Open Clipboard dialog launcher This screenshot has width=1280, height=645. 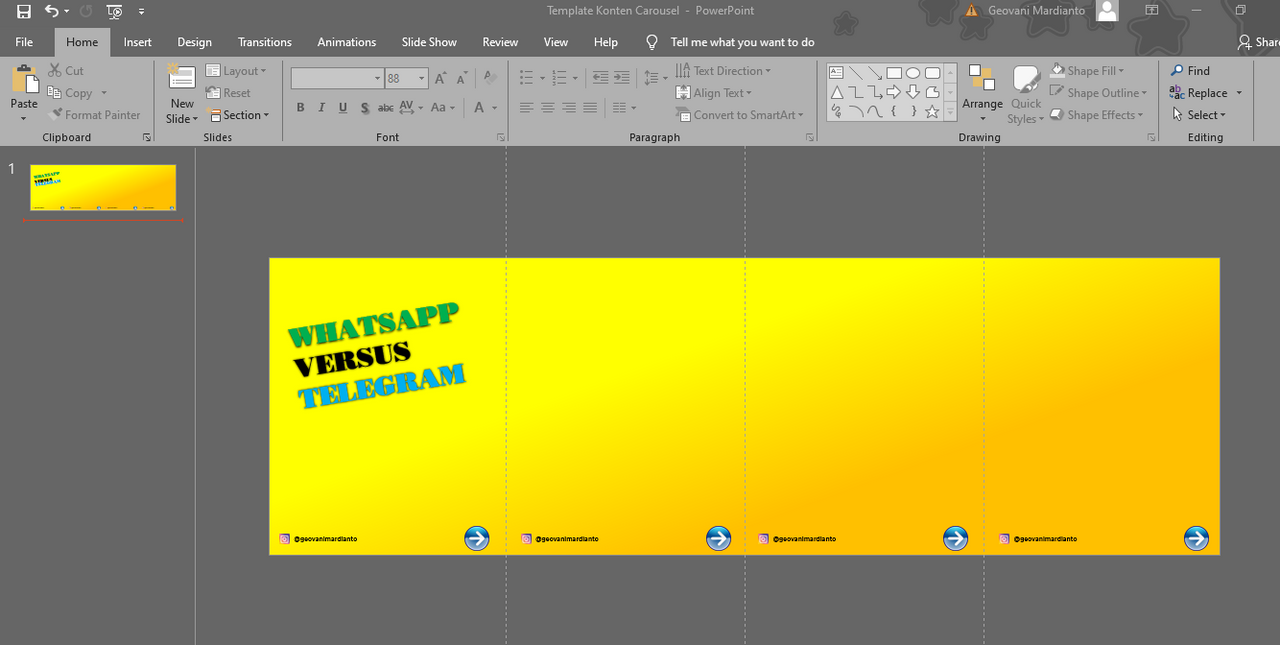tap(147, 138)
